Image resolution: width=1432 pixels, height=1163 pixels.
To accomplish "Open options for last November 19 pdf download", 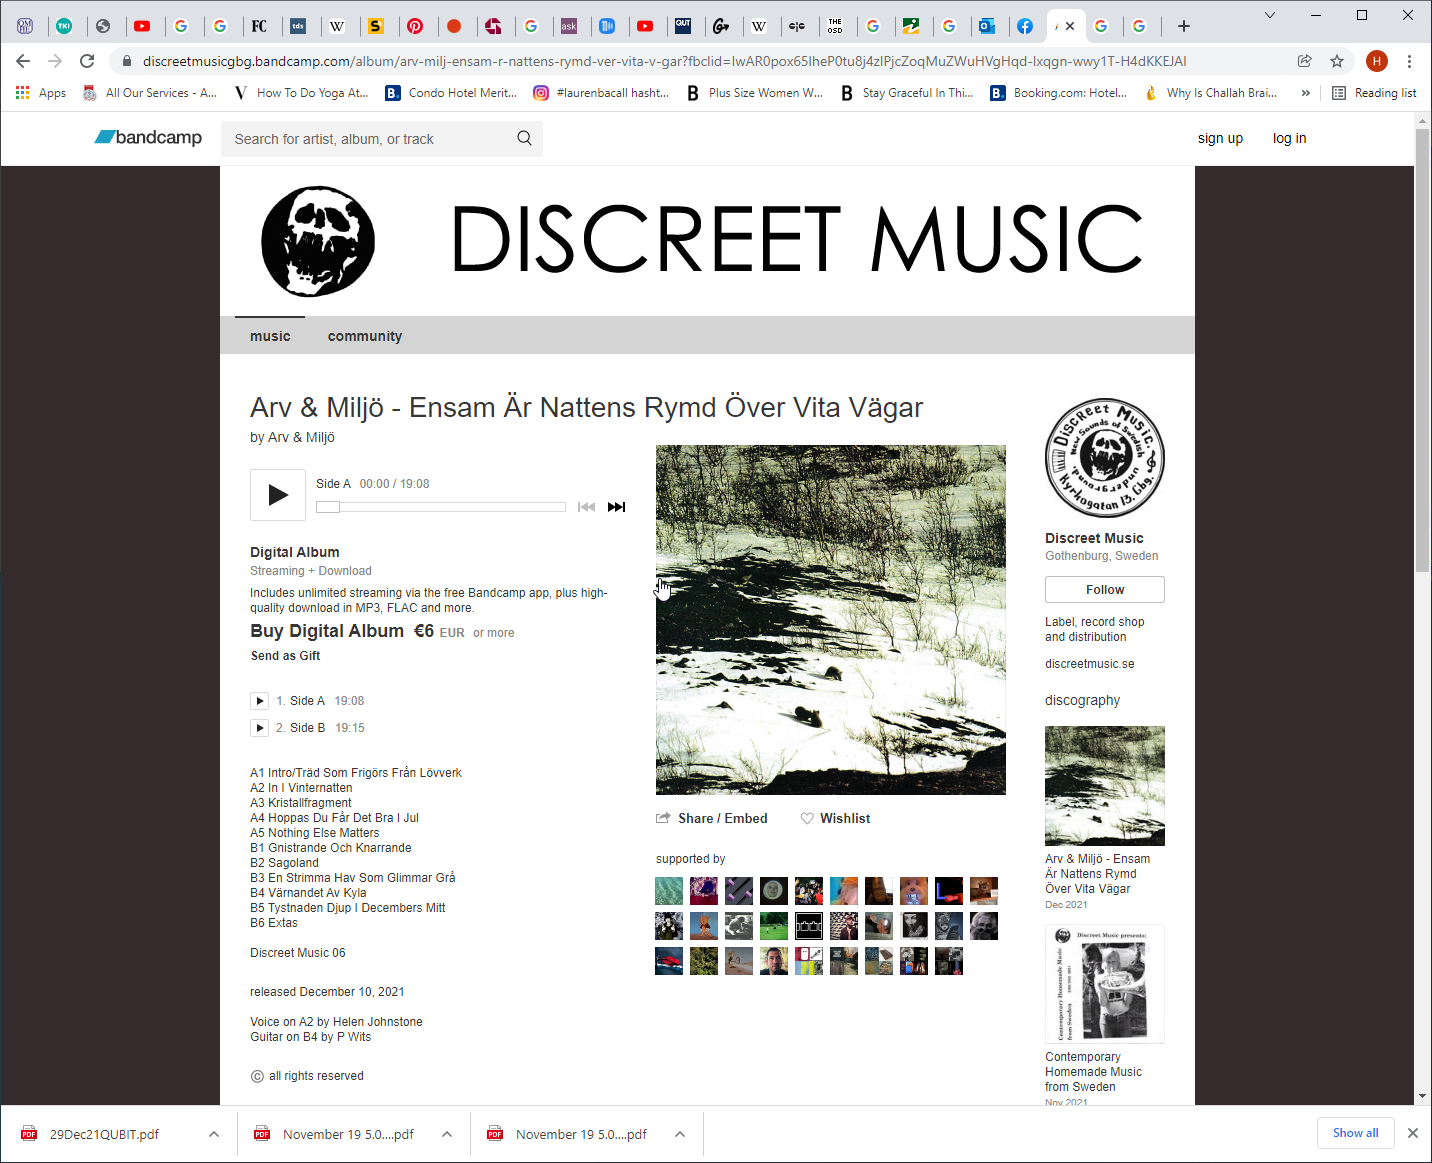I will click(680, 1134).
